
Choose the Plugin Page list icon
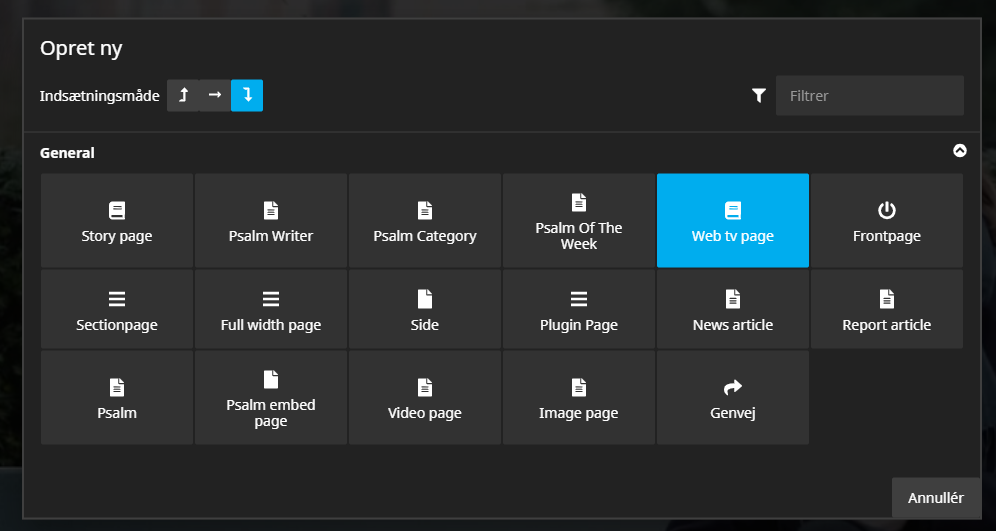[x=579, y=299]
